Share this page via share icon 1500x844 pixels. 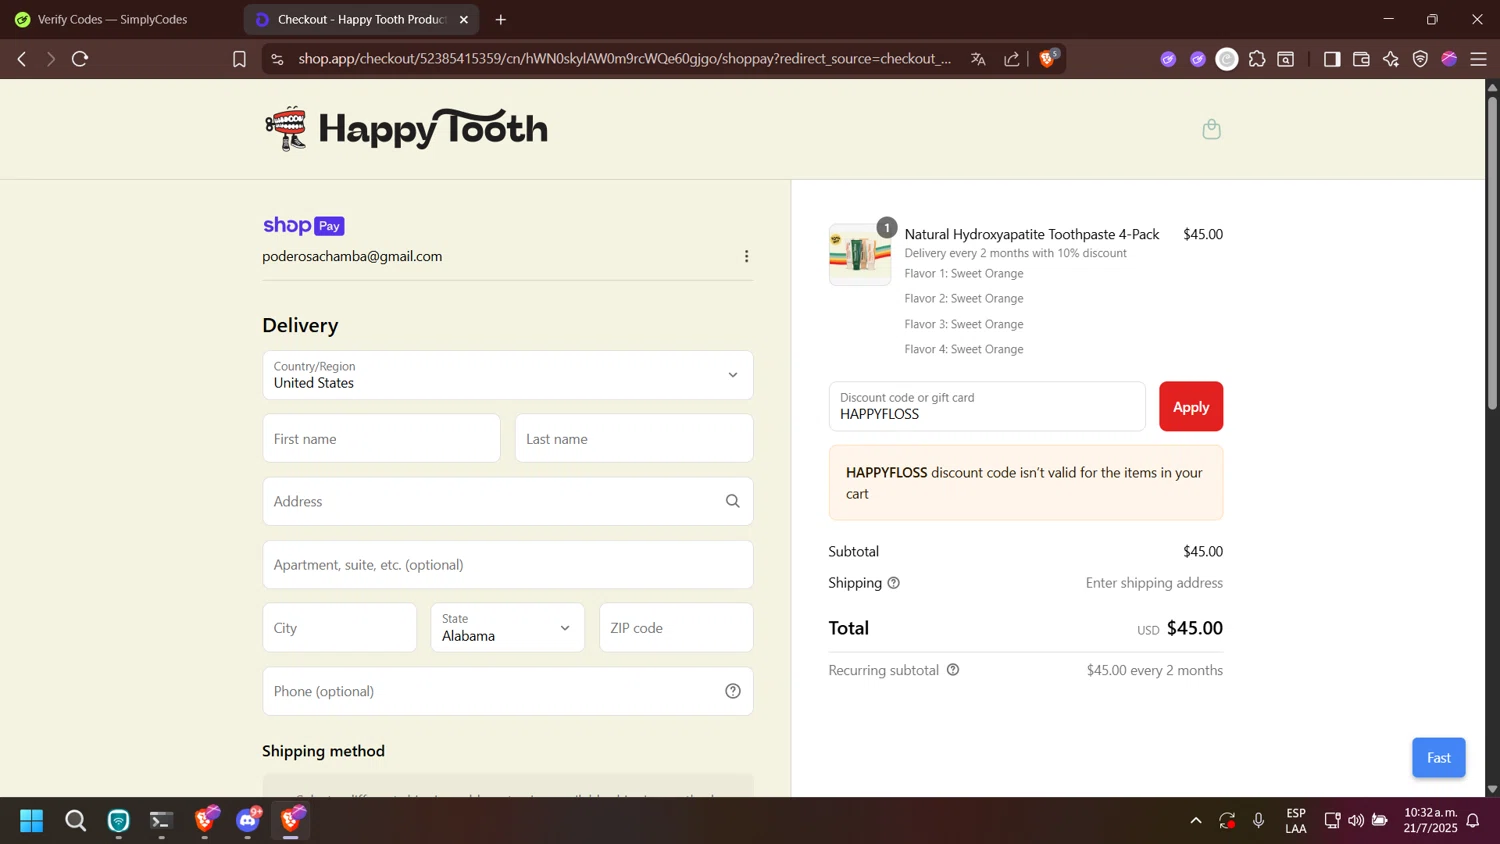pos(1012,59)
